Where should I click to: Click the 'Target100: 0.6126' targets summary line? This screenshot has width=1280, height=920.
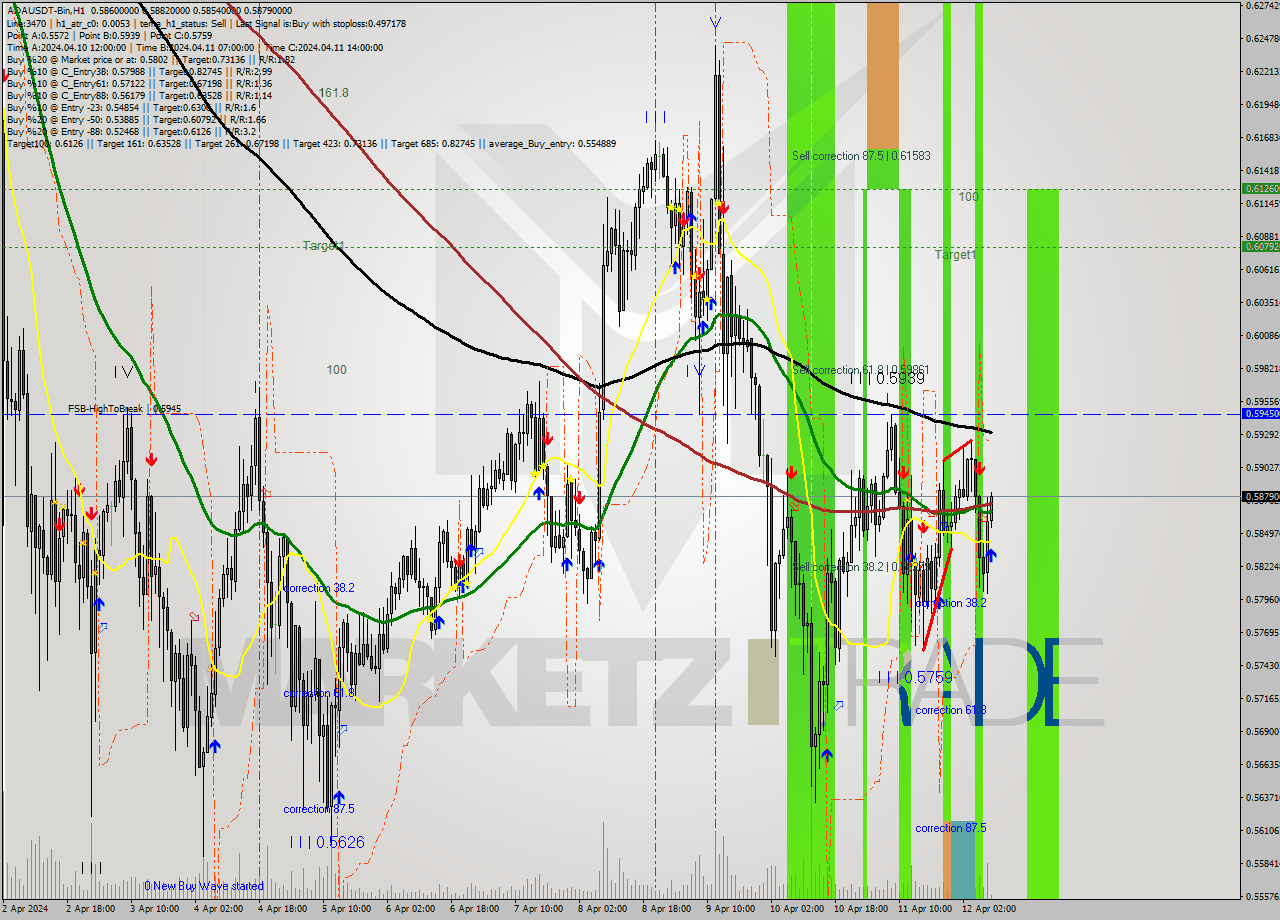[x=310, y=144]
